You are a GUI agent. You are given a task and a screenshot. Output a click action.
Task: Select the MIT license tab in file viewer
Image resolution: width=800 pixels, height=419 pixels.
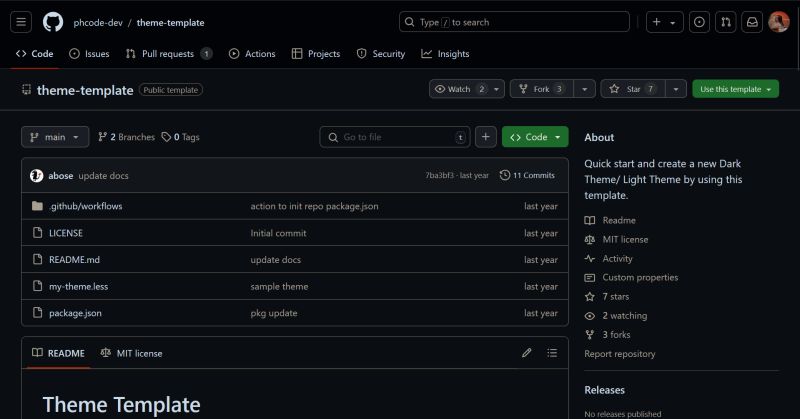[x=132, y=353]
